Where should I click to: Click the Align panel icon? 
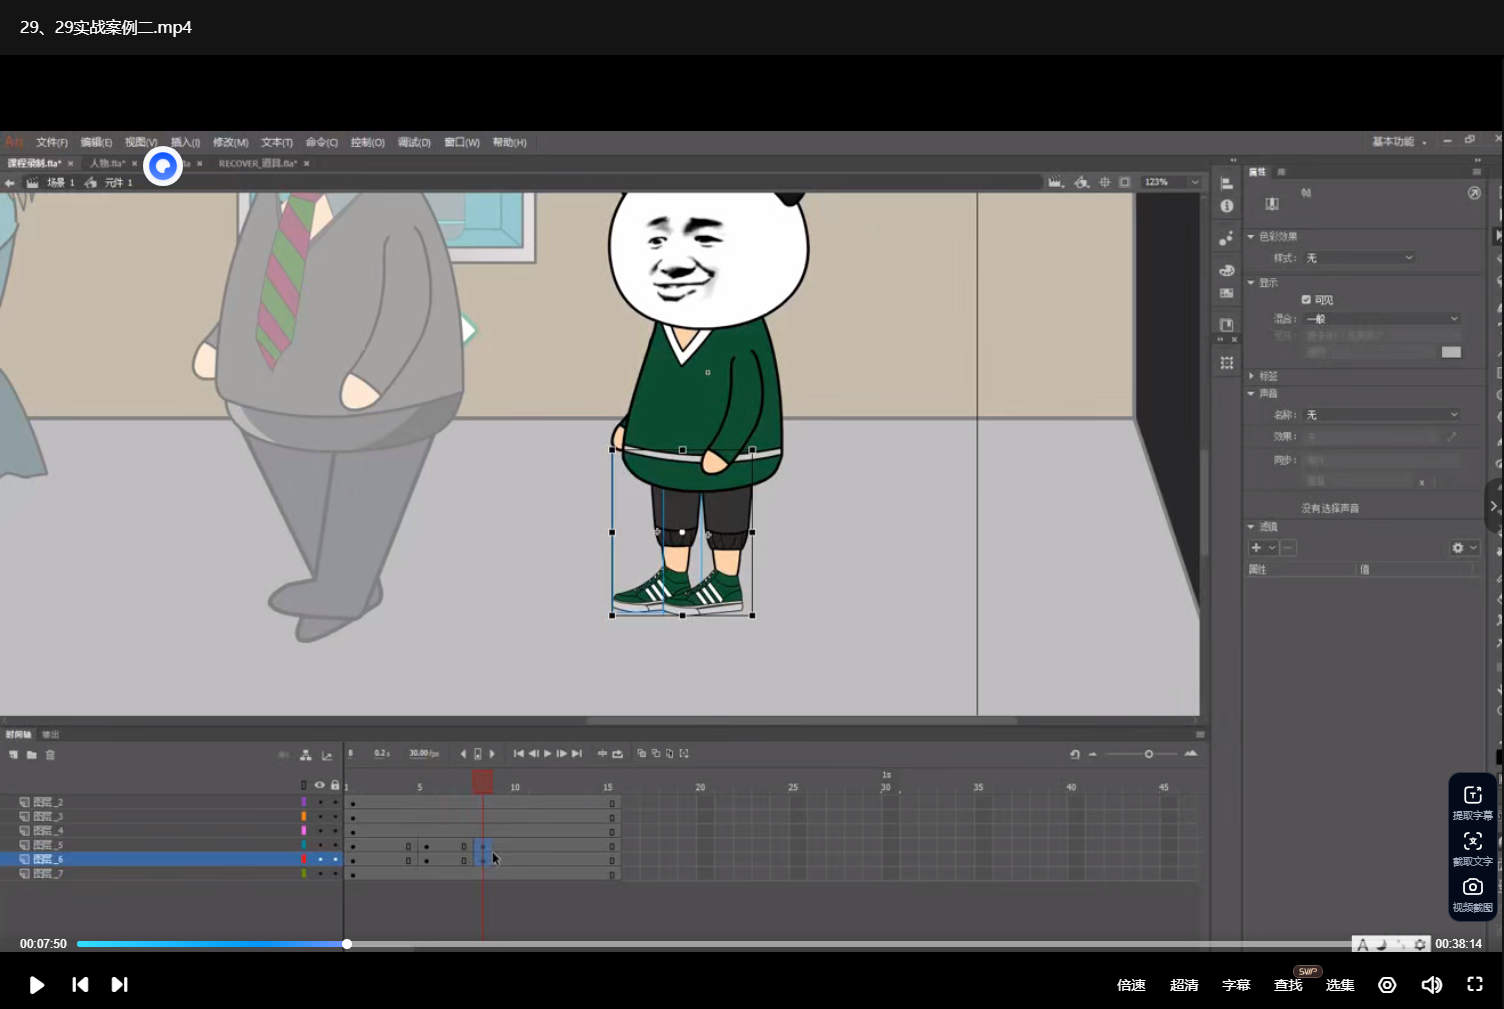tap(1227, 183)
